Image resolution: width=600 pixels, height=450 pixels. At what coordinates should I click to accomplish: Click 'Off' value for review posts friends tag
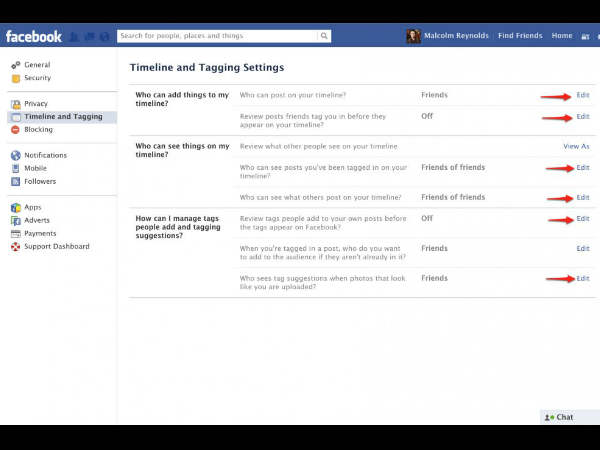click(x=427, y=116)
